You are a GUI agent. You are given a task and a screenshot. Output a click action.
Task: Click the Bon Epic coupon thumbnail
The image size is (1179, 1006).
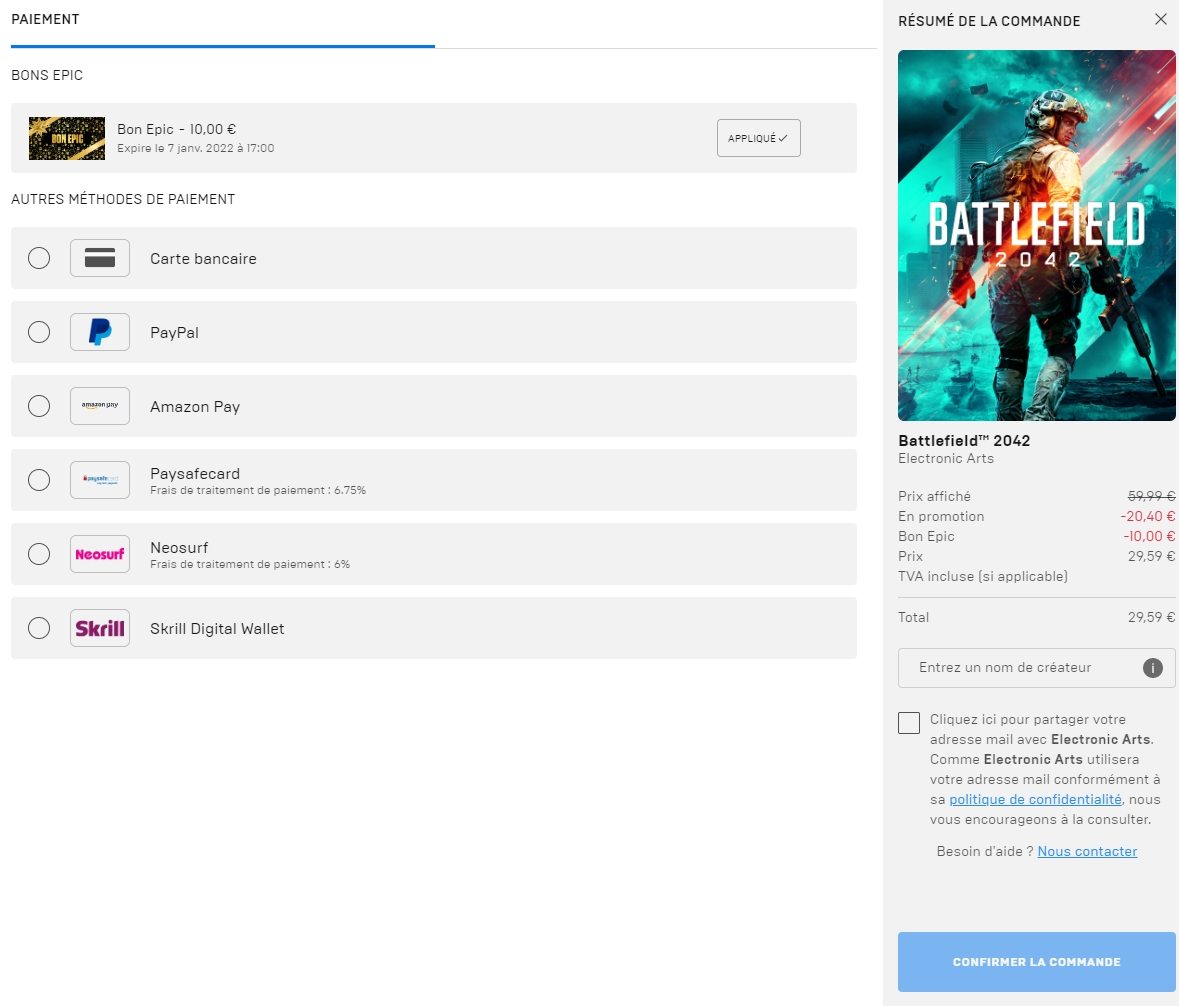[67, 138]
